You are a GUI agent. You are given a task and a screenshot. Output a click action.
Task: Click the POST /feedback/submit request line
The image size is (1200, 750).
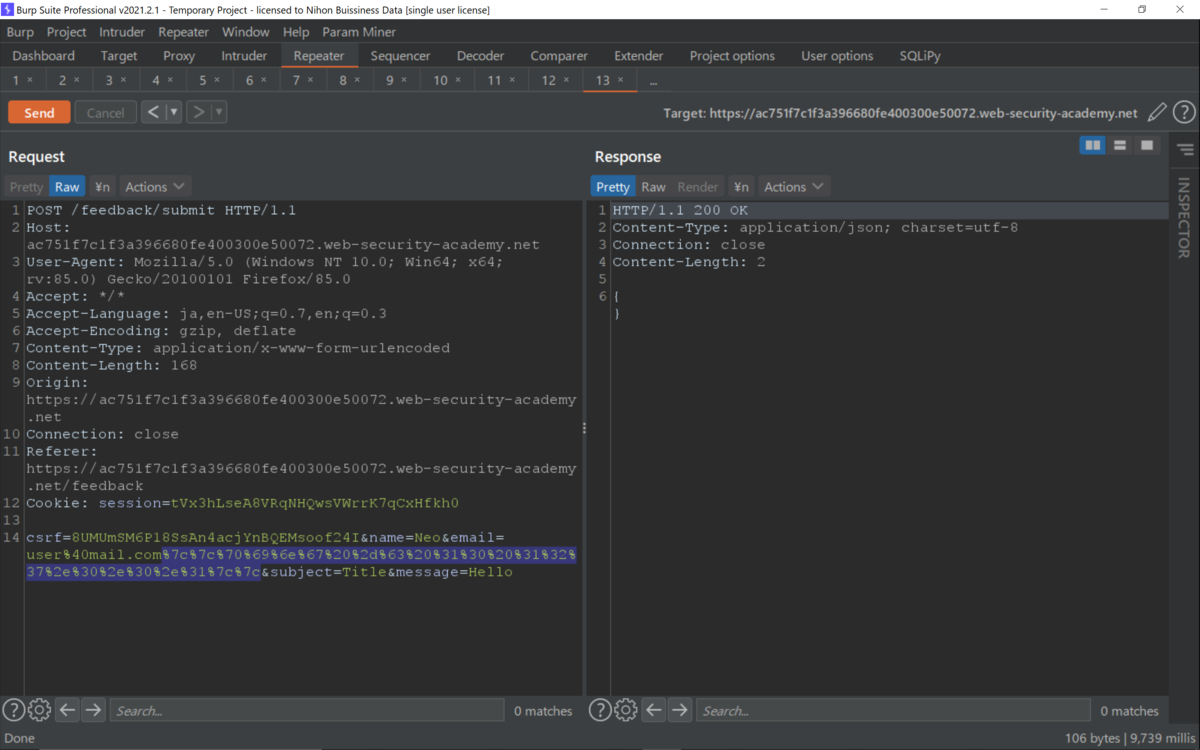click(161, 210)
